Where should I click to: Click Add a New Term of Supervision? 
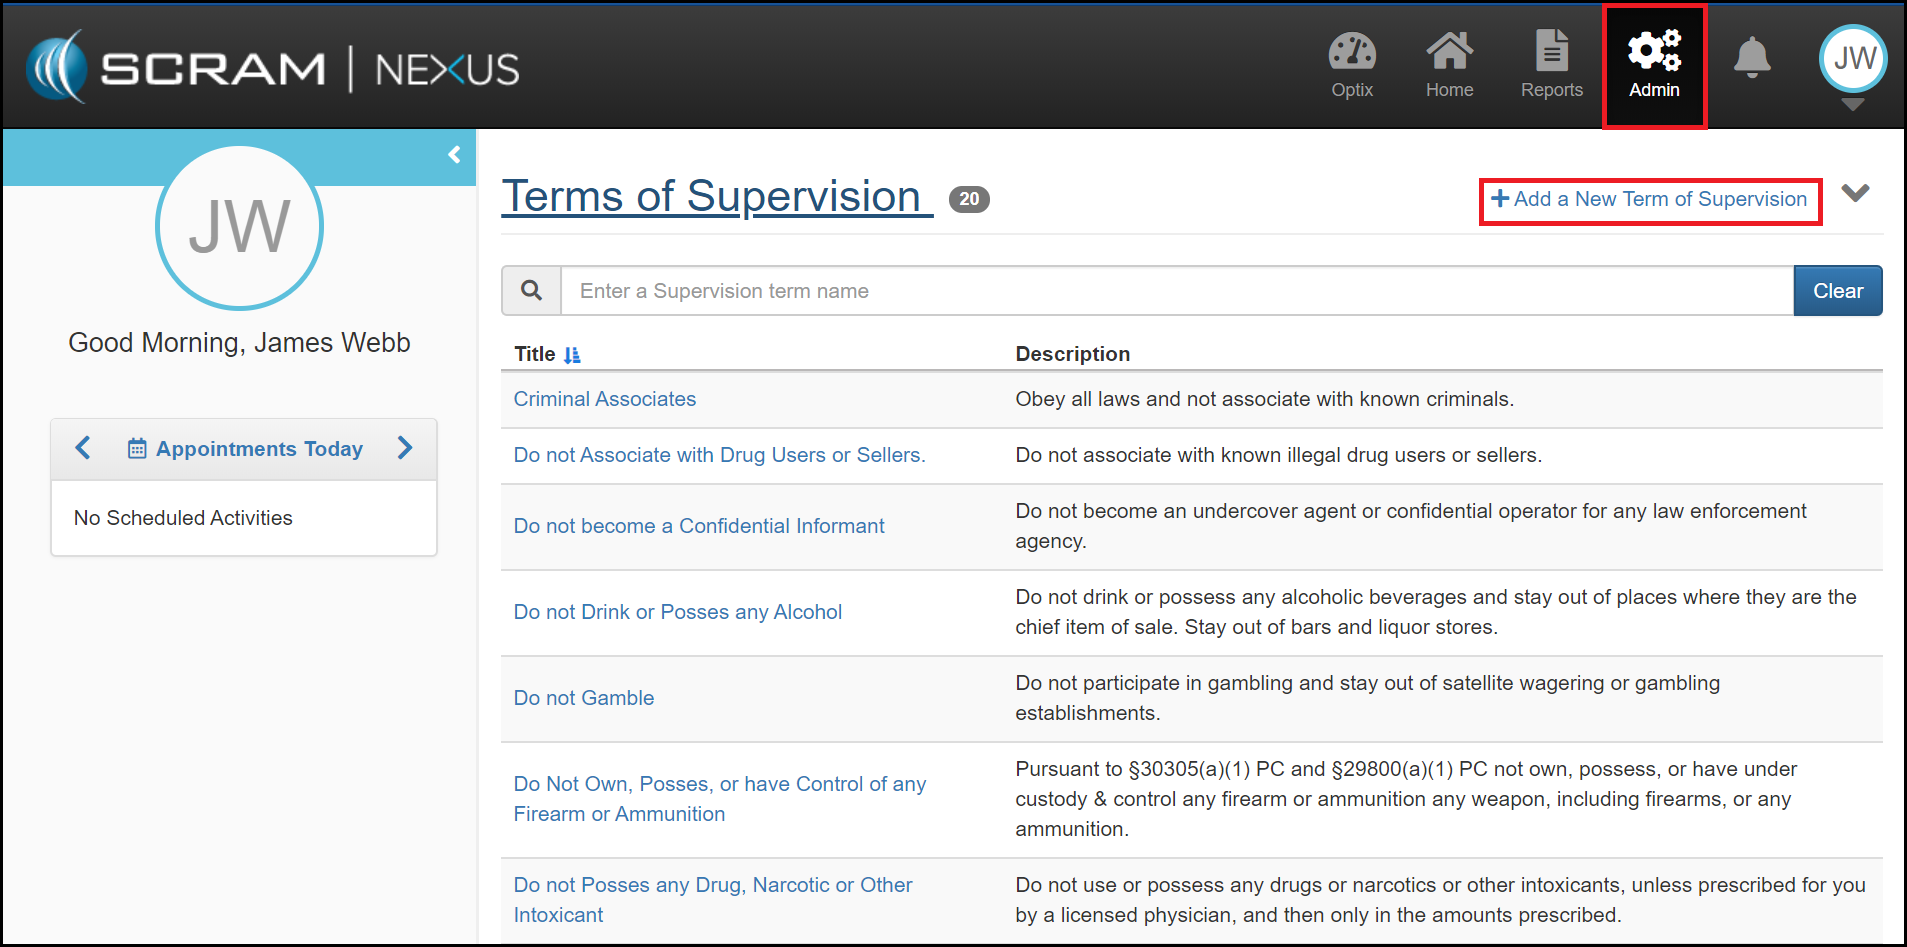(x=1650, y=200)
